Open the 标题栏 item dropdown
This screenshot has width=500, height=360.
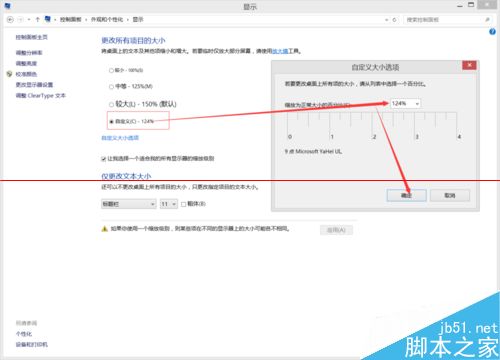pos(129,204)
